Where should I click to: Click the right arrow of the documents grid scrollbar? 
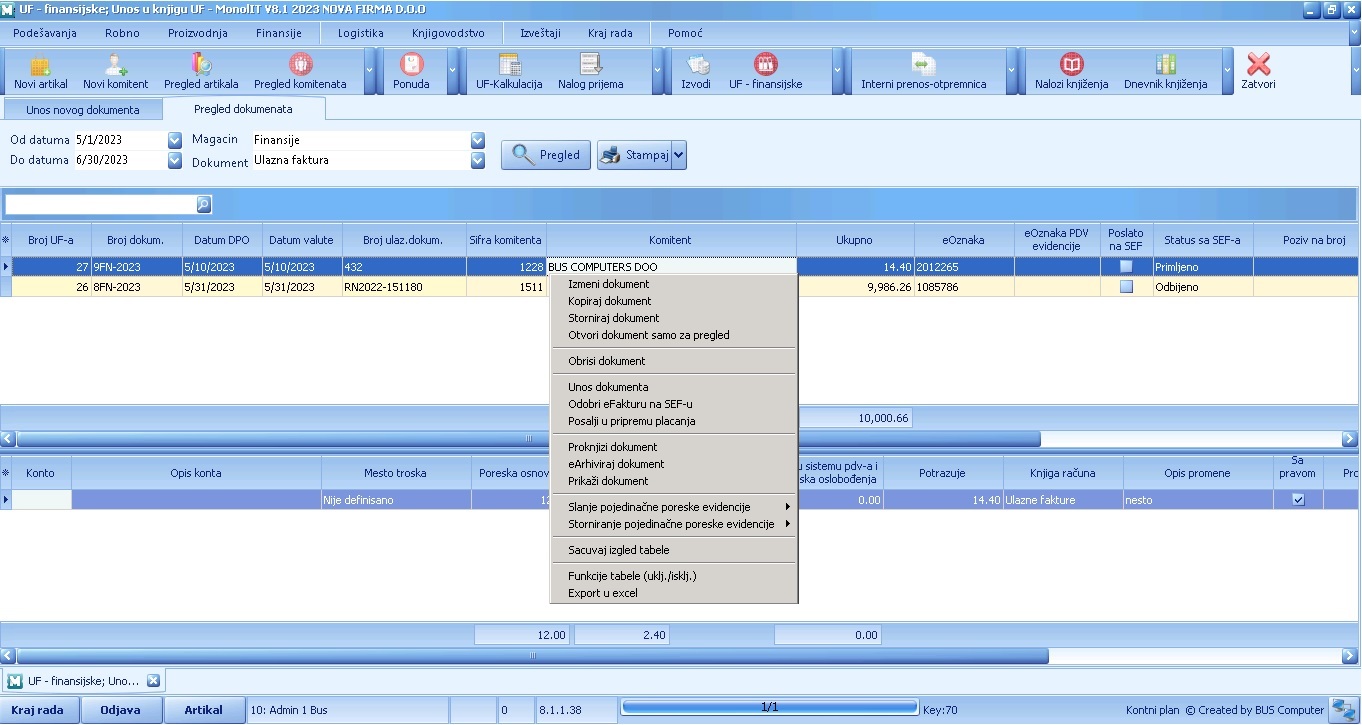1349,438
